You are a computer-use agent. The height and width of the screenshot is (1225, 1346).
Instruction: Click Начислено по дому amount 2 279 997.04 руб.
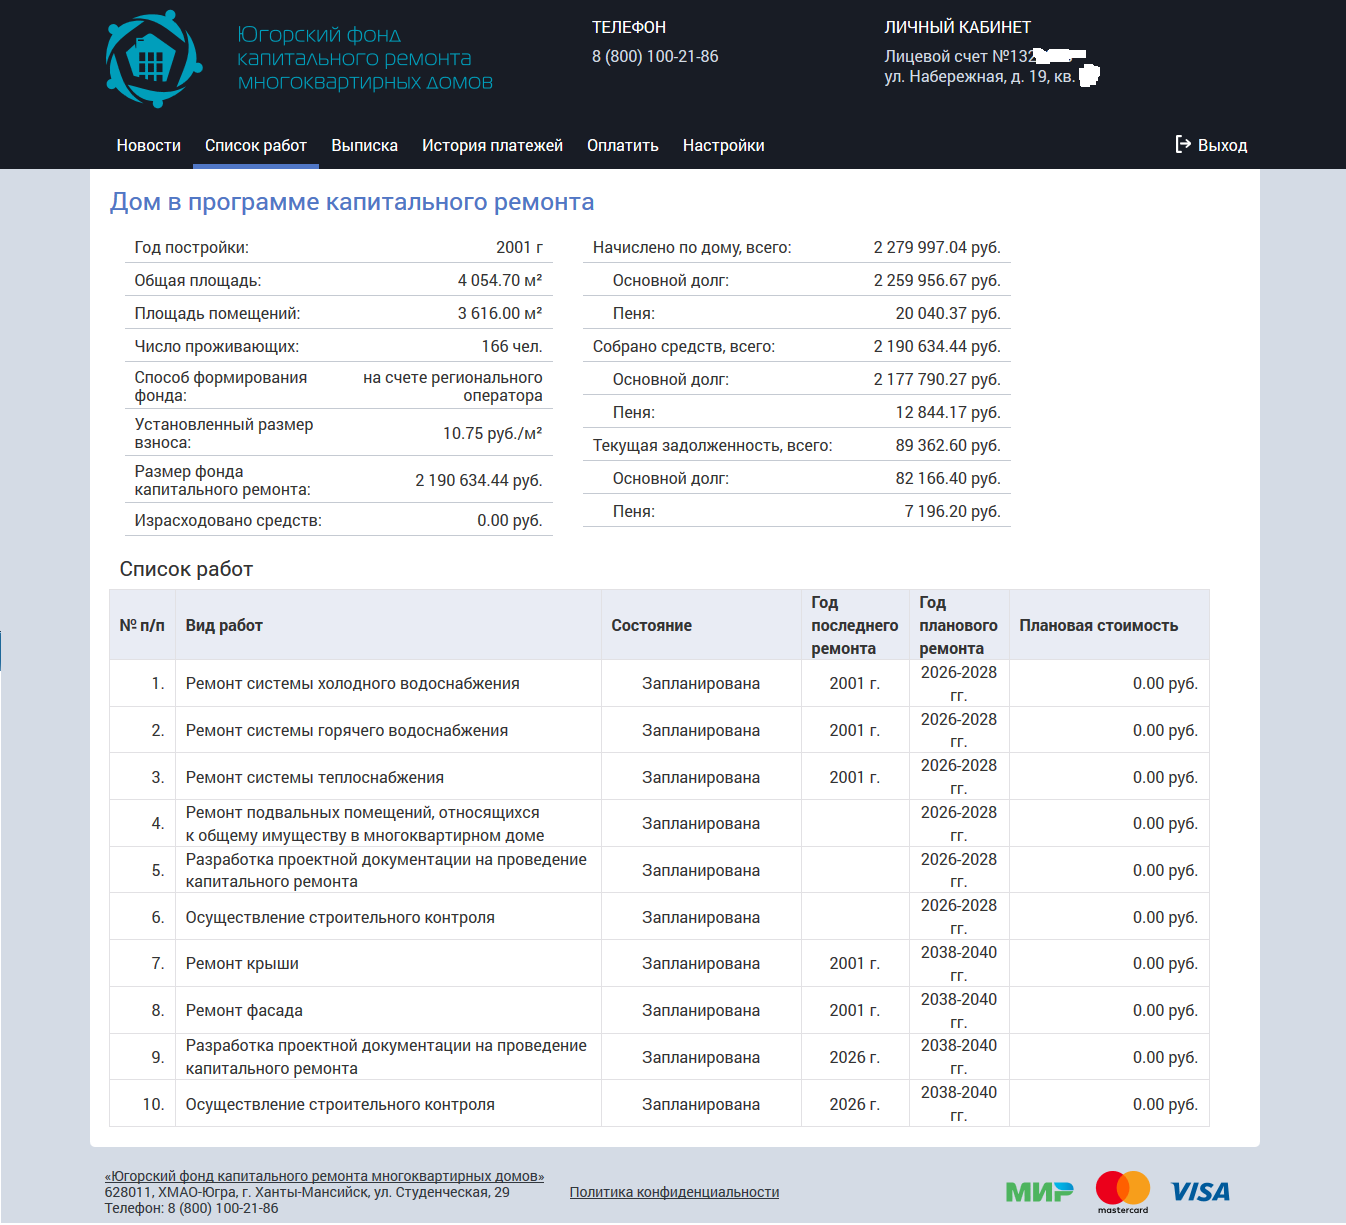coord(937,248)
